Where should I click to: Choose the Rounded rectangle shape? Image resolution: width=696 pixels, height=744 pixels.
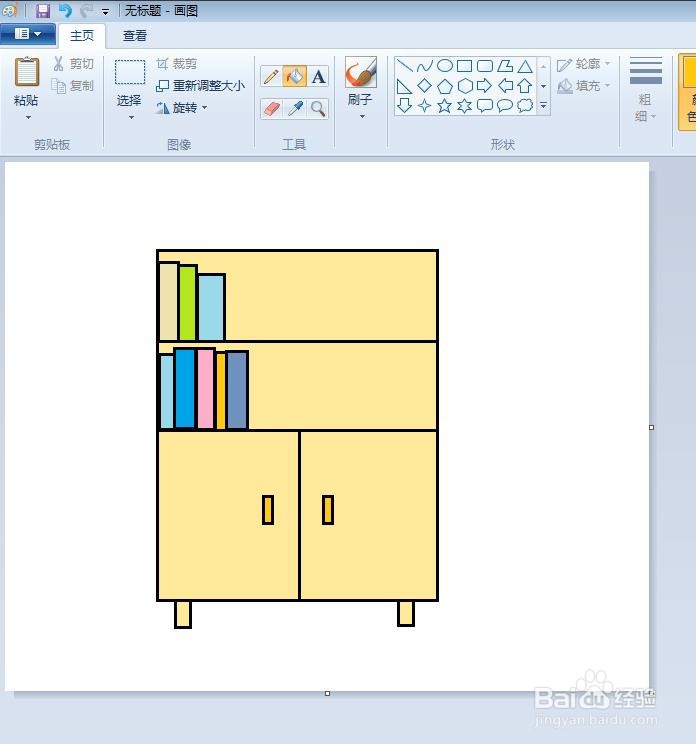pos(485,65)
